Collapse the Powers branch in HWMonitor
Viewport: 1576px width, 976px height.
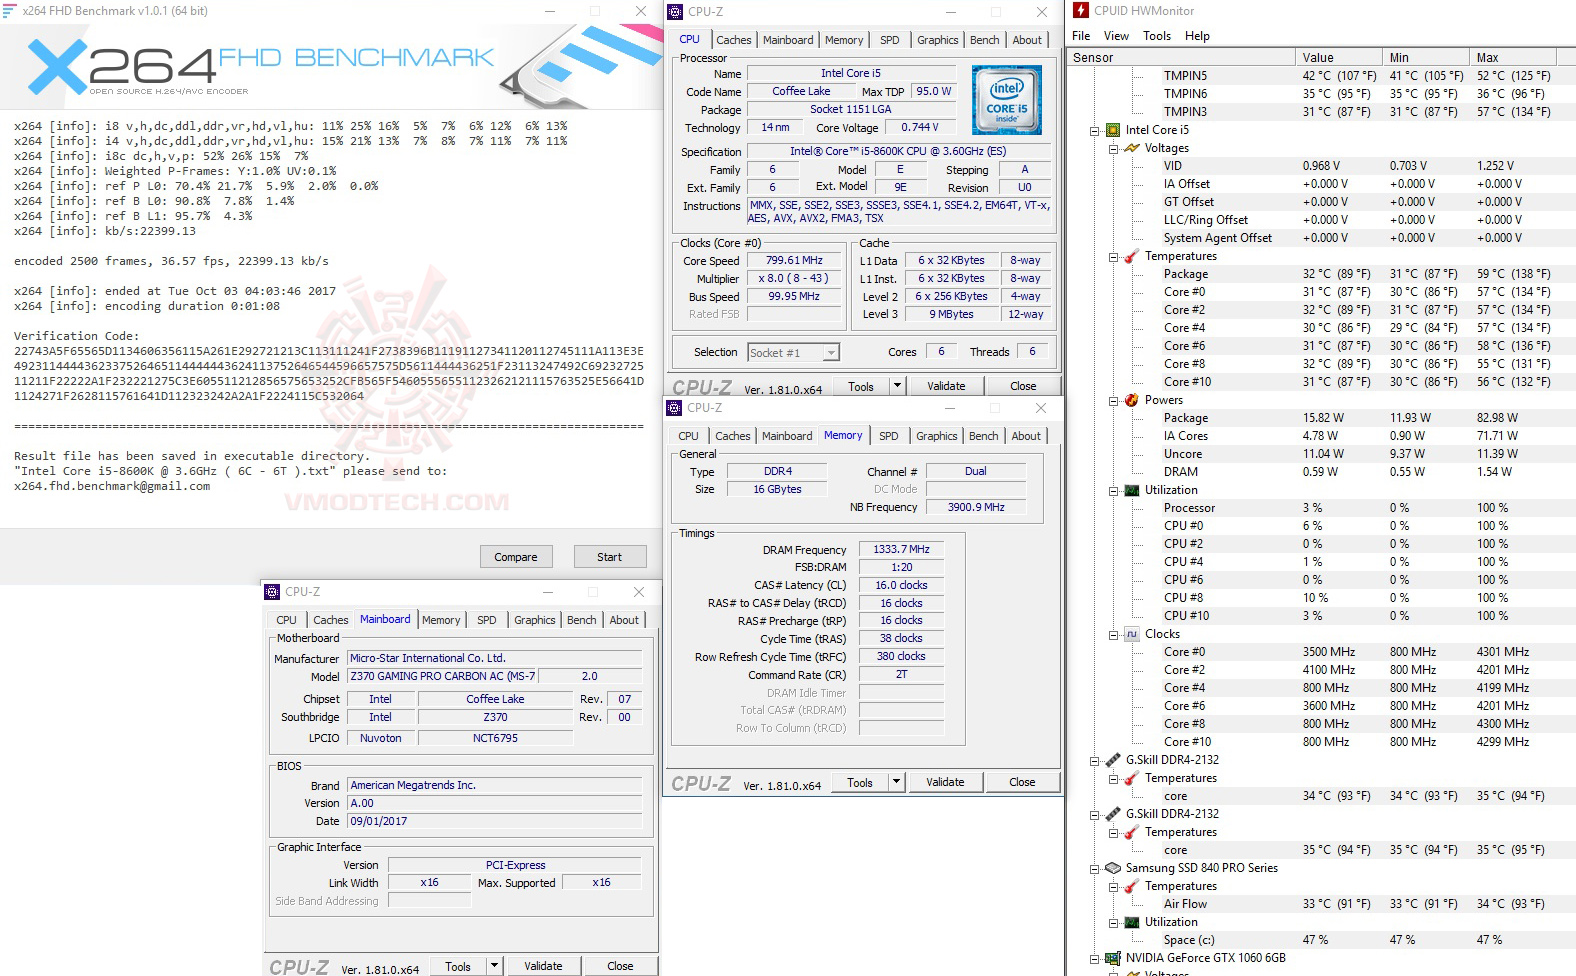[1113, 400]
